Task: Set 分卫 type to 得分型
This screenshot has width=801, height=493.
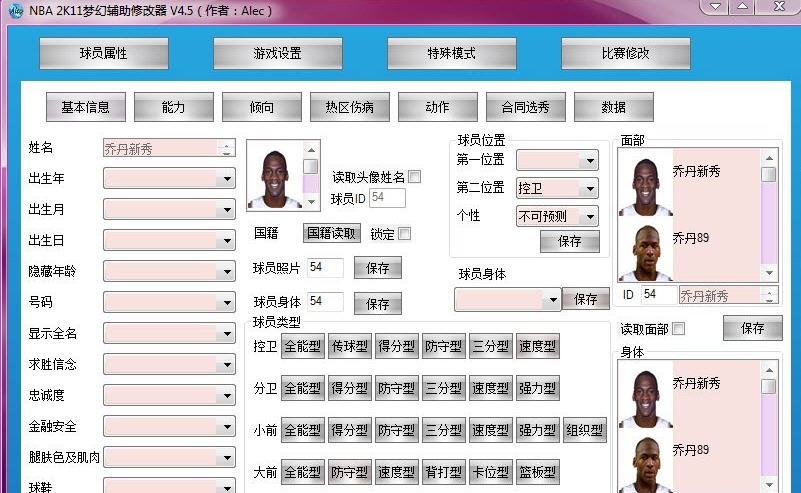Action: click(350, 389)
